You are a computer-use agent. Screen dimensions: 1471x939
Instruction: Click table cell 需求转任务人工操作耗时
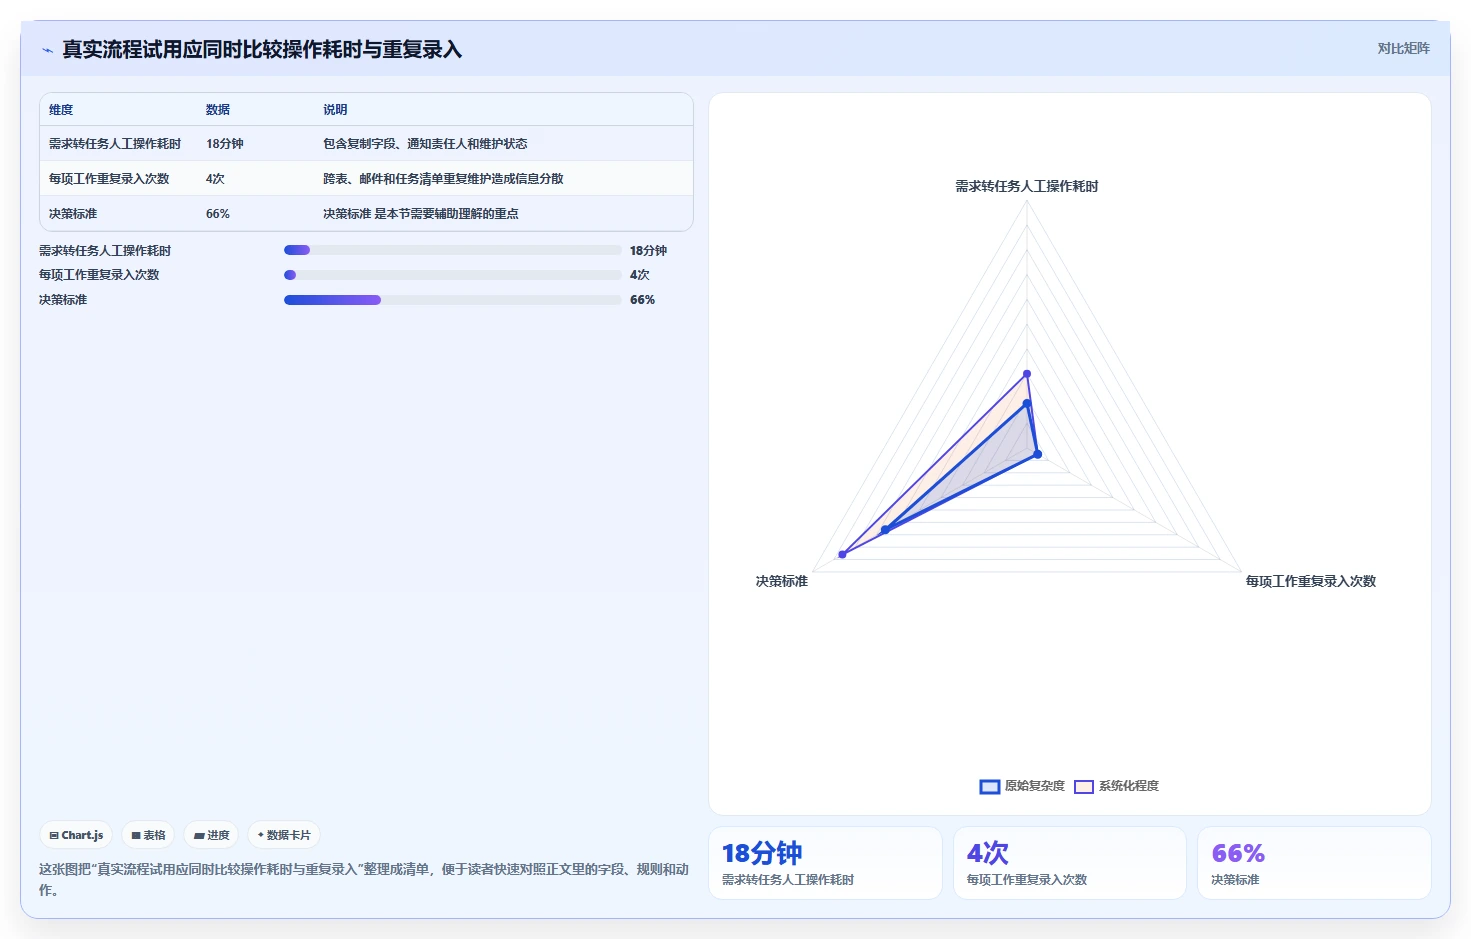click(x=115, y=144)
